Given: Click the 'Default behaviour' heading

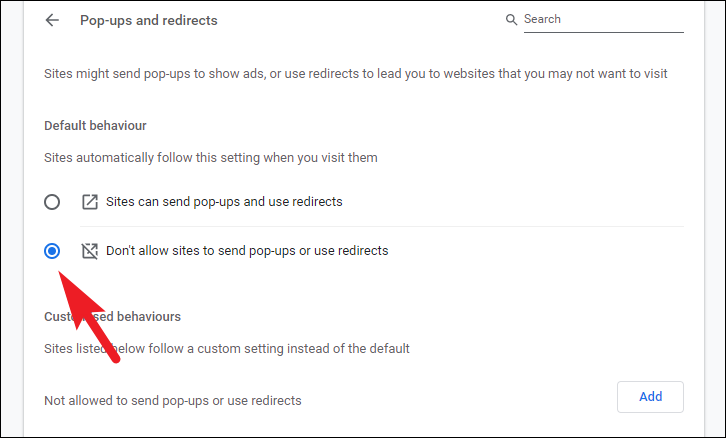Looking at the screenshot, I should [95, 125].
